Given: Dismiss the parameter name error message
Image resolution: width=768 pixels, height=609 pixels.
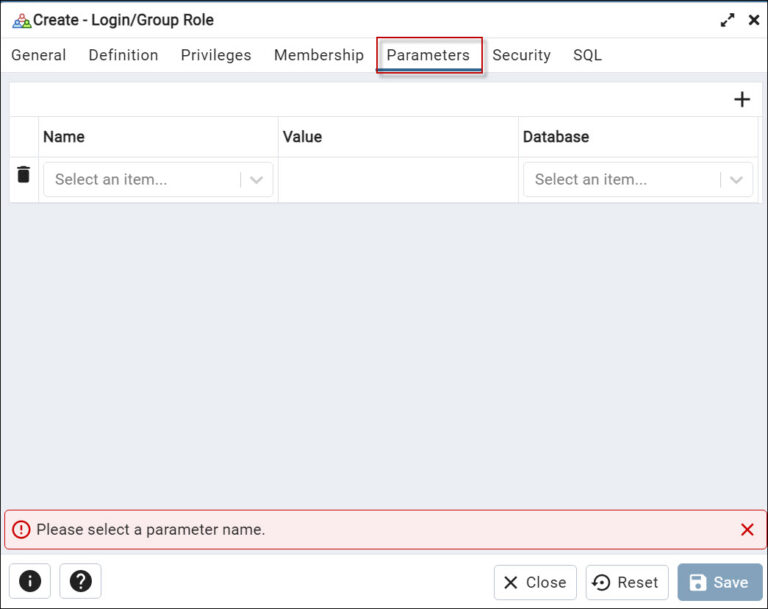Looking at the screenshot, I should (747, 529).
